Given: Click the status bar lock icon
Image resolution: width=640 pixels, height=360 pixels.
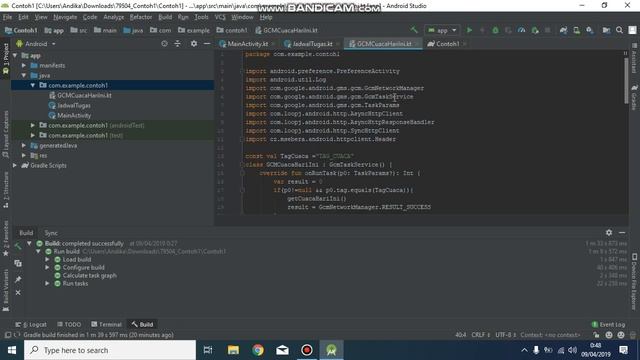Looking at the screenshot, I should tap(596, 335).
